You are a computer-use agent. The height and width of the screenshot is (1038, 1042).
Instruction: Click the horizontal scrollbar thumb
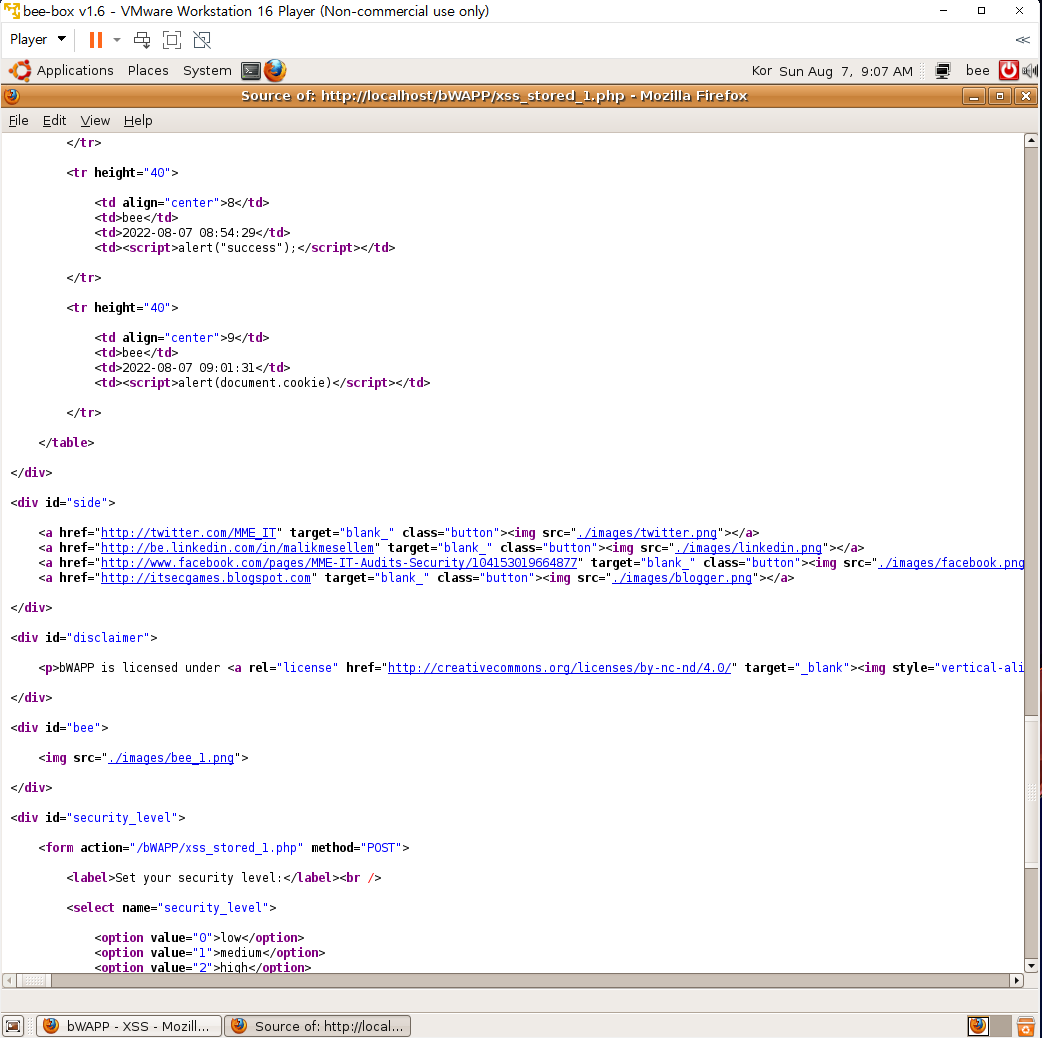[x=33, y=980]
